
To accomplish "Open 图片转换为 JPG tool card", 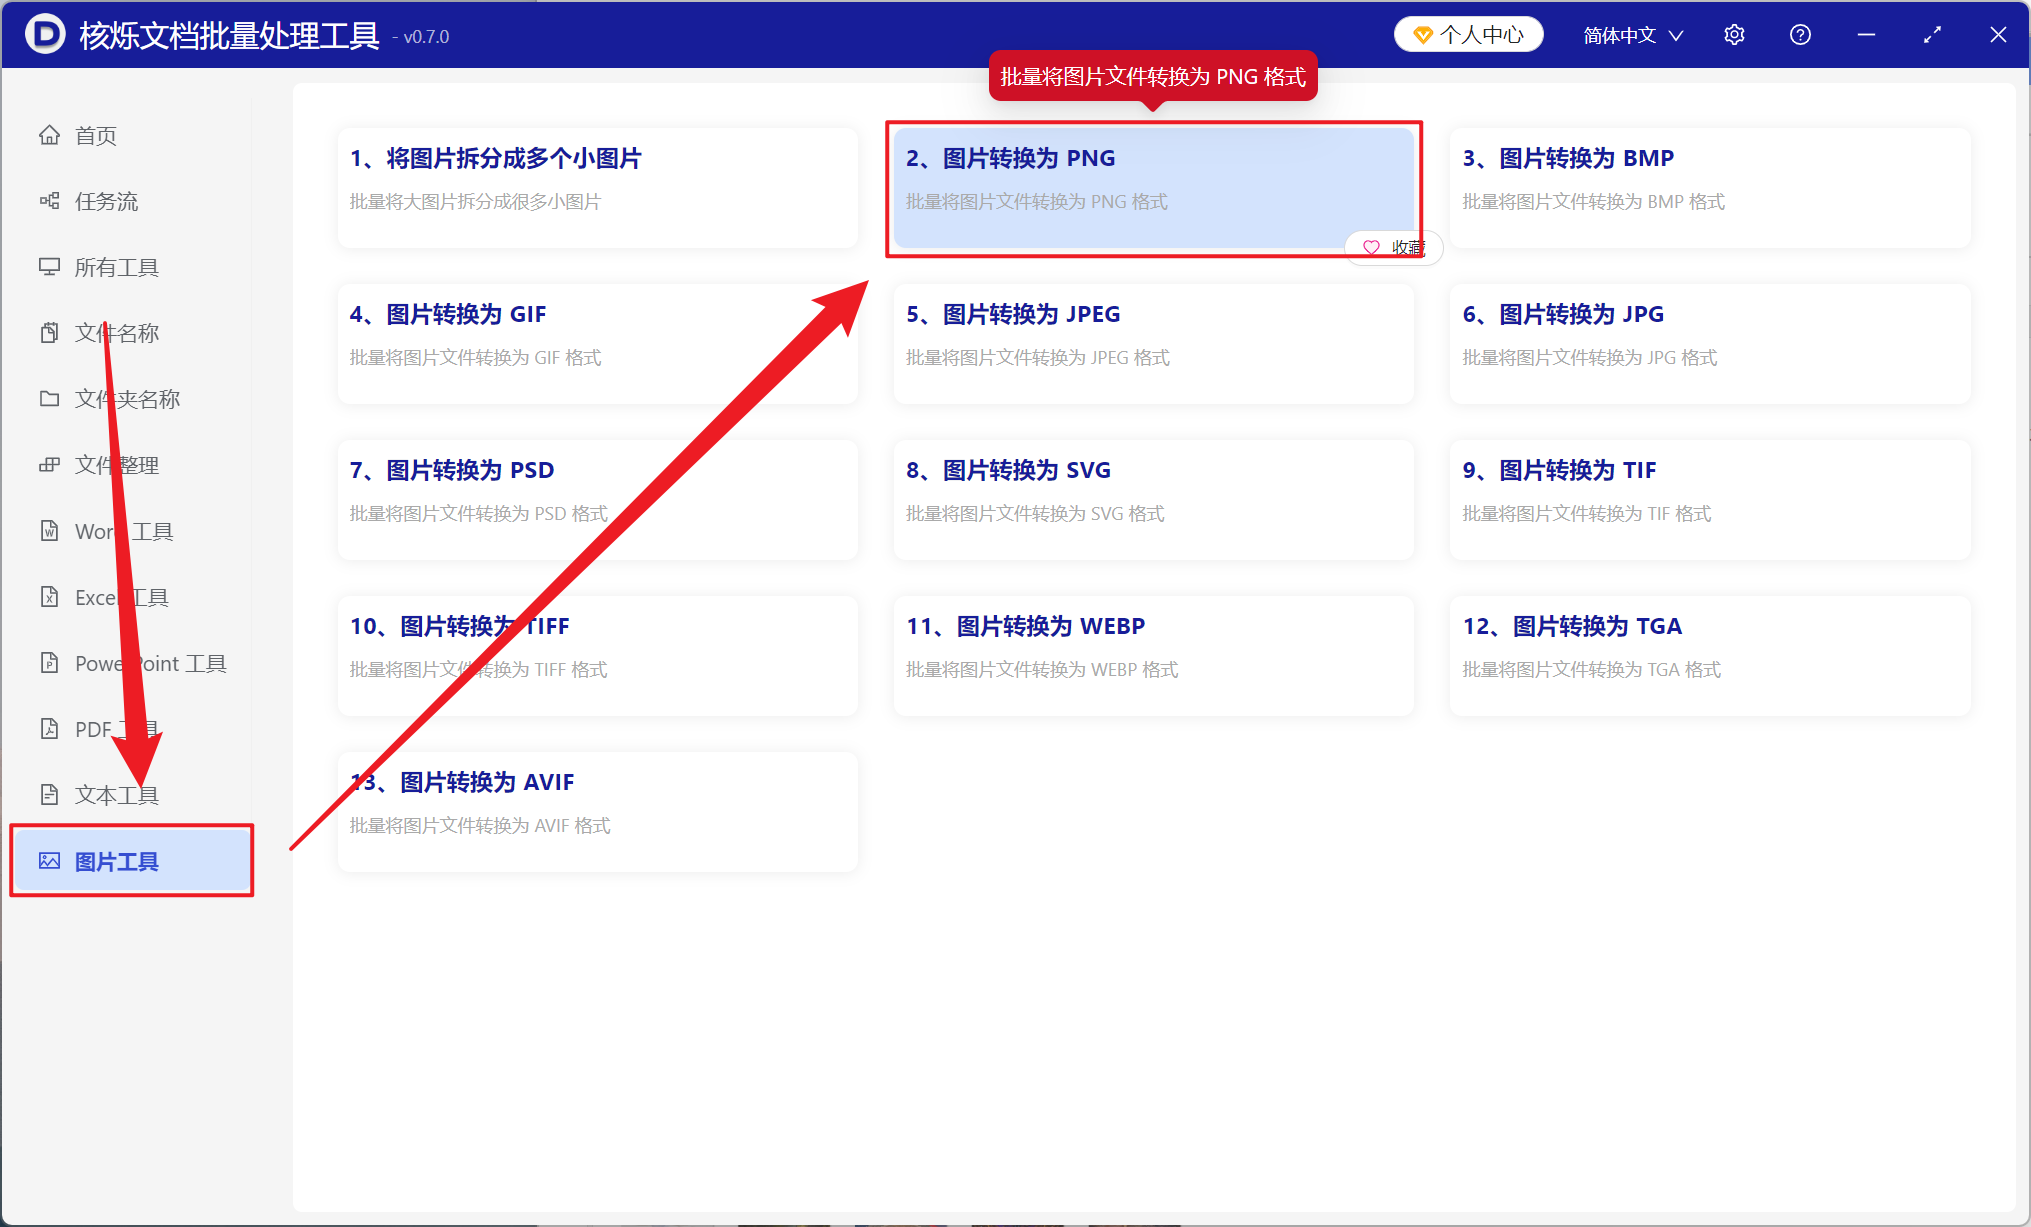I will (1710, 344).
